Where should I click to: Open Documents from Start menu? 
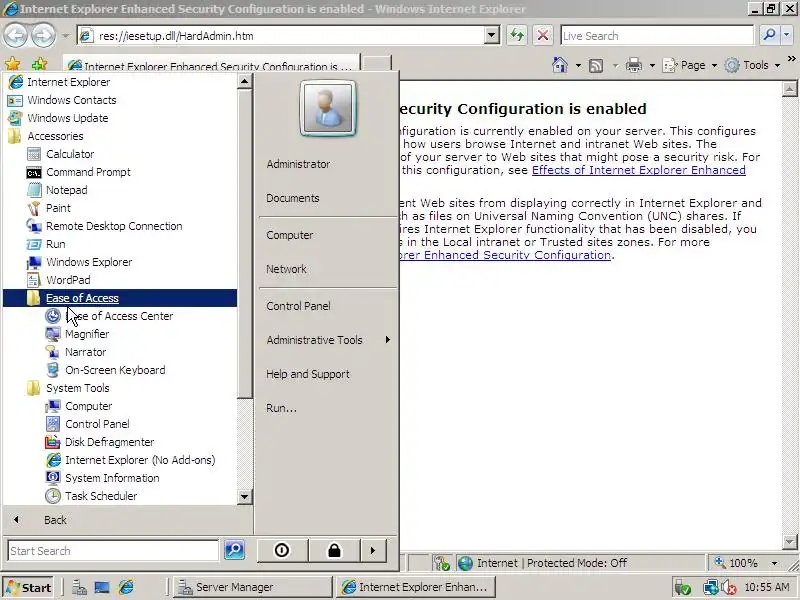pos(292,198)
